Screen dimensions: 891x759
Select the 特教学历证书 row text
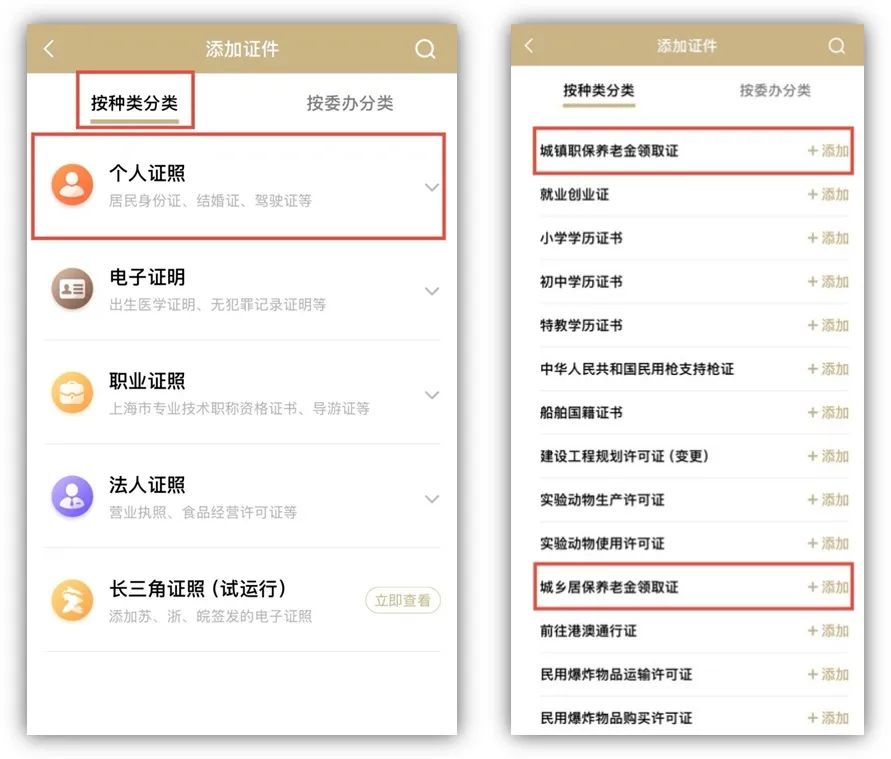pyautogui.click(x=581, y=326)
